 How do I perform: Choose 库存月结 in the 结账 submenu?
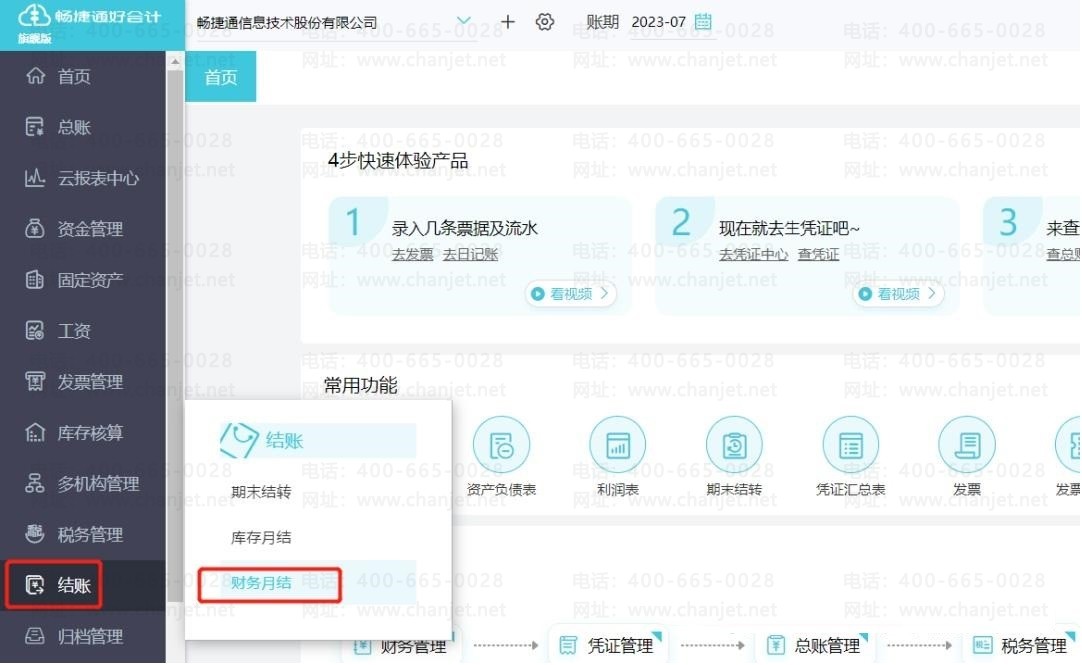click(x=261, y=537)
